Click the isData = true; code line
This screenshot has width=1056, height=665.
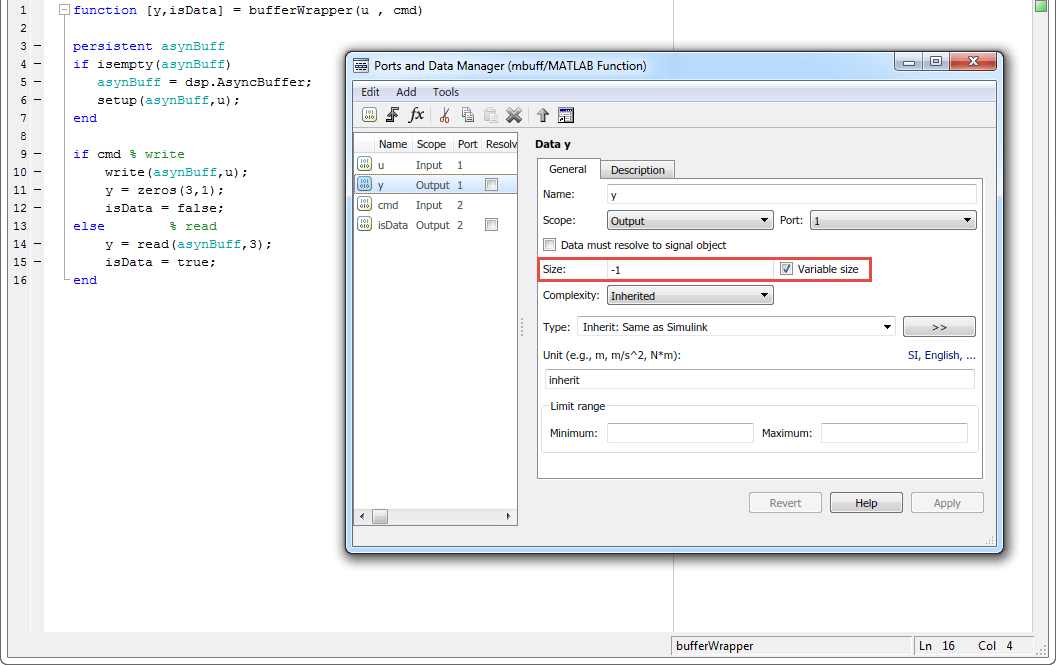pos(160,262)
